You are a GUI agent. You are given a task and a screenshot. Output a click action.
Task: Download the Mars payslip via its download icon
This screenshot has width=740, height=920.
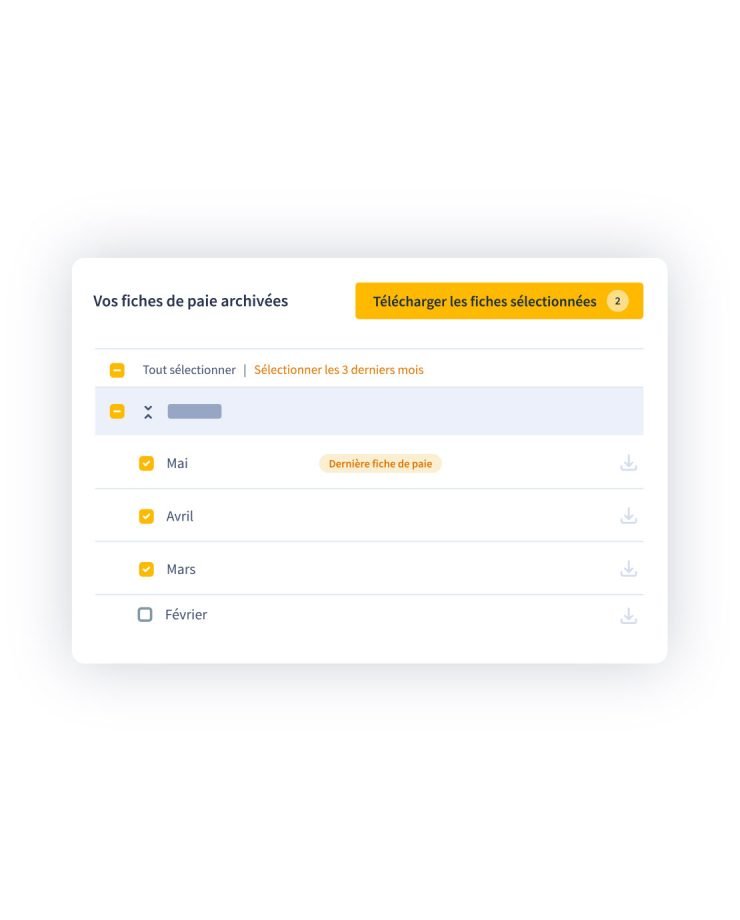(629, 569)
